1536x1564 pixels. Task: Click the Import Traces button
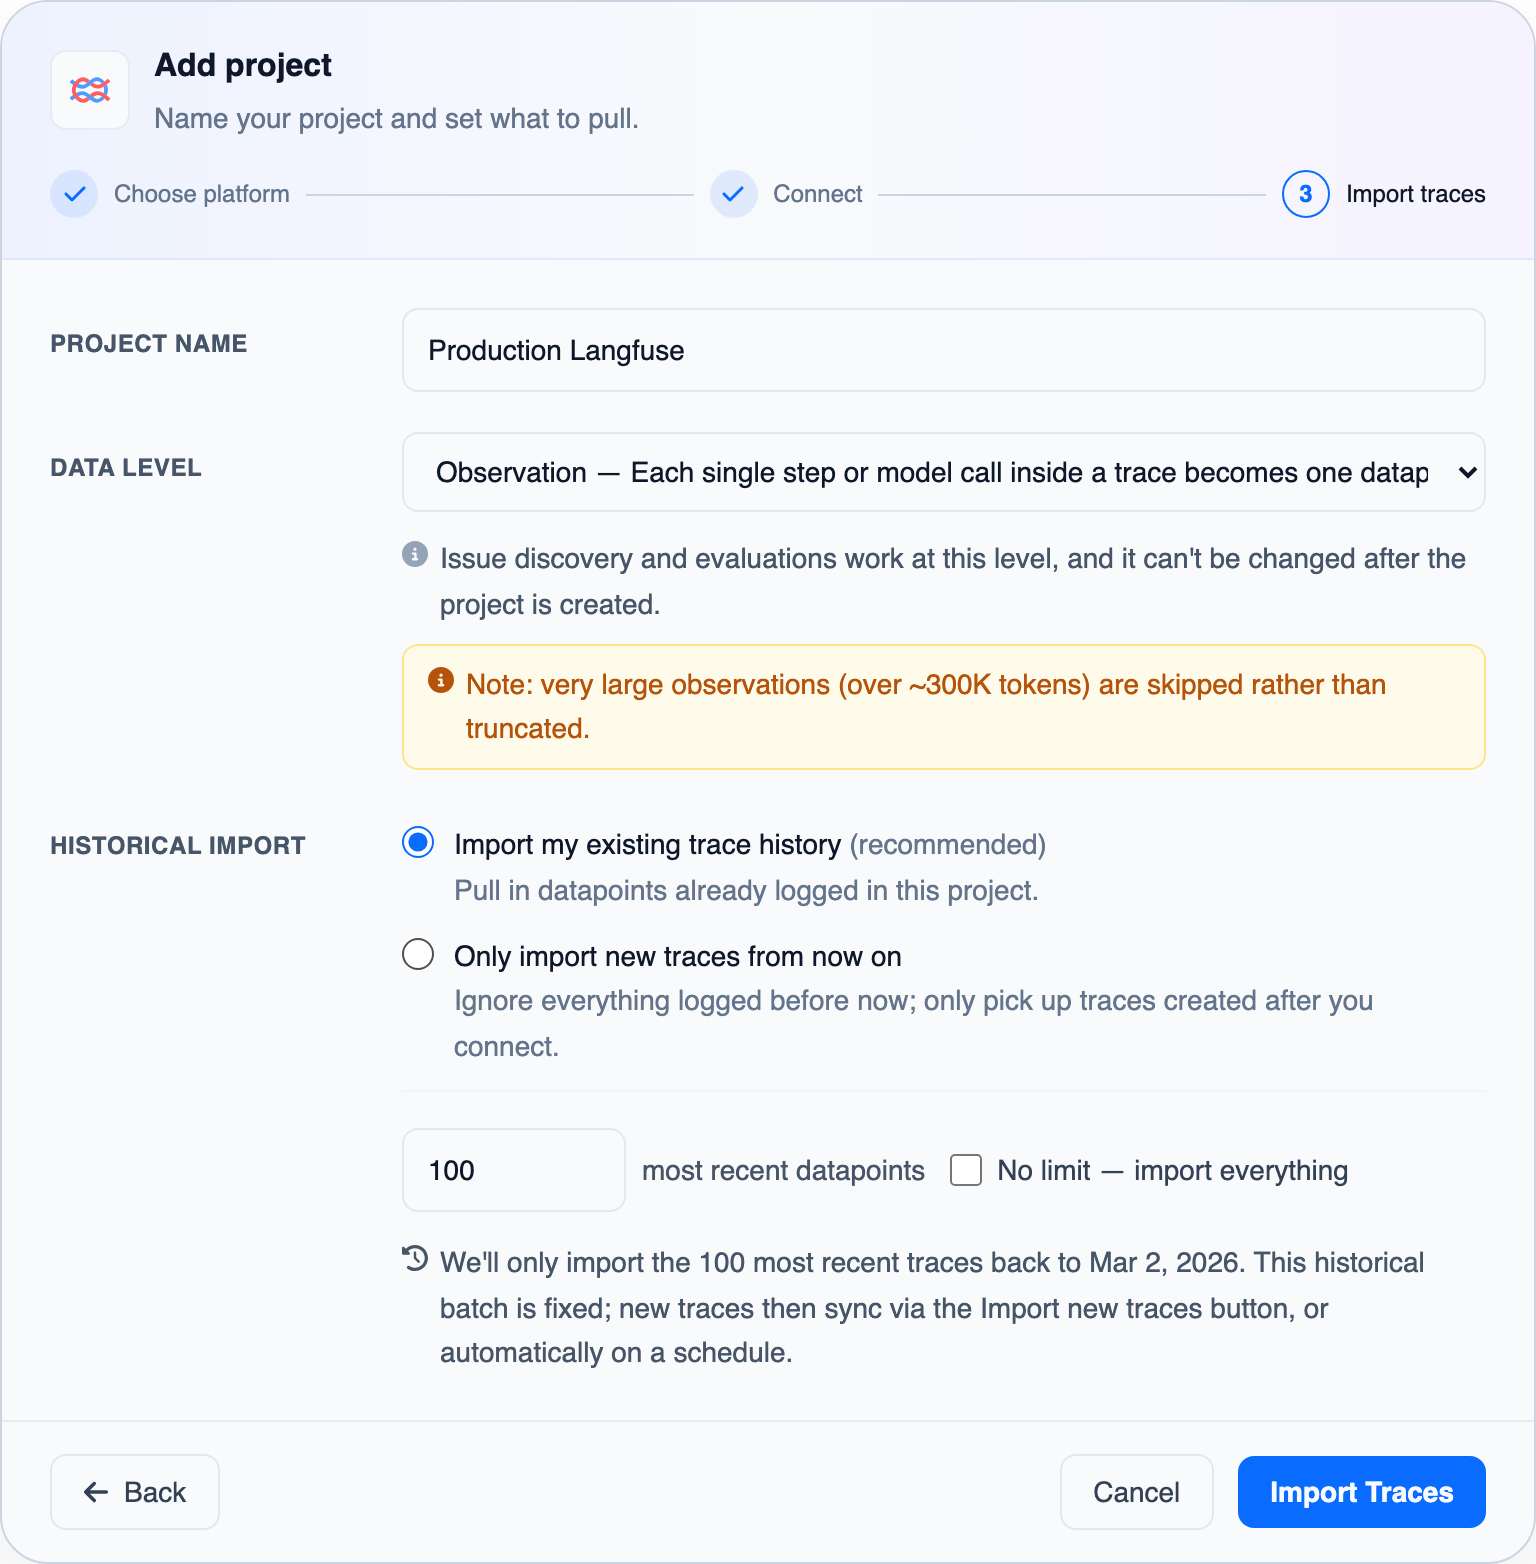pos(1362,1492)
